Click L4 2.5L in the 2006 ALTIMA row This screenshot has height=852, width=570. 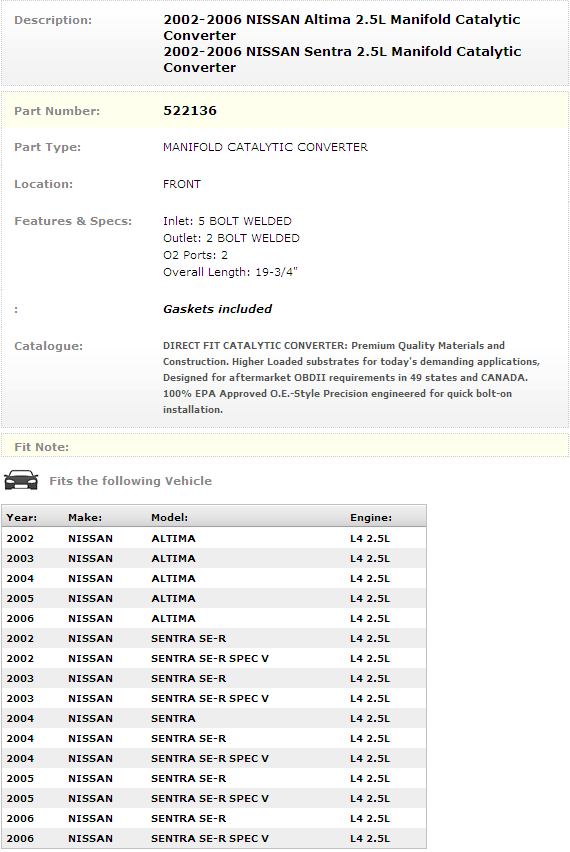pyautogui.click(x=370, y=619)
